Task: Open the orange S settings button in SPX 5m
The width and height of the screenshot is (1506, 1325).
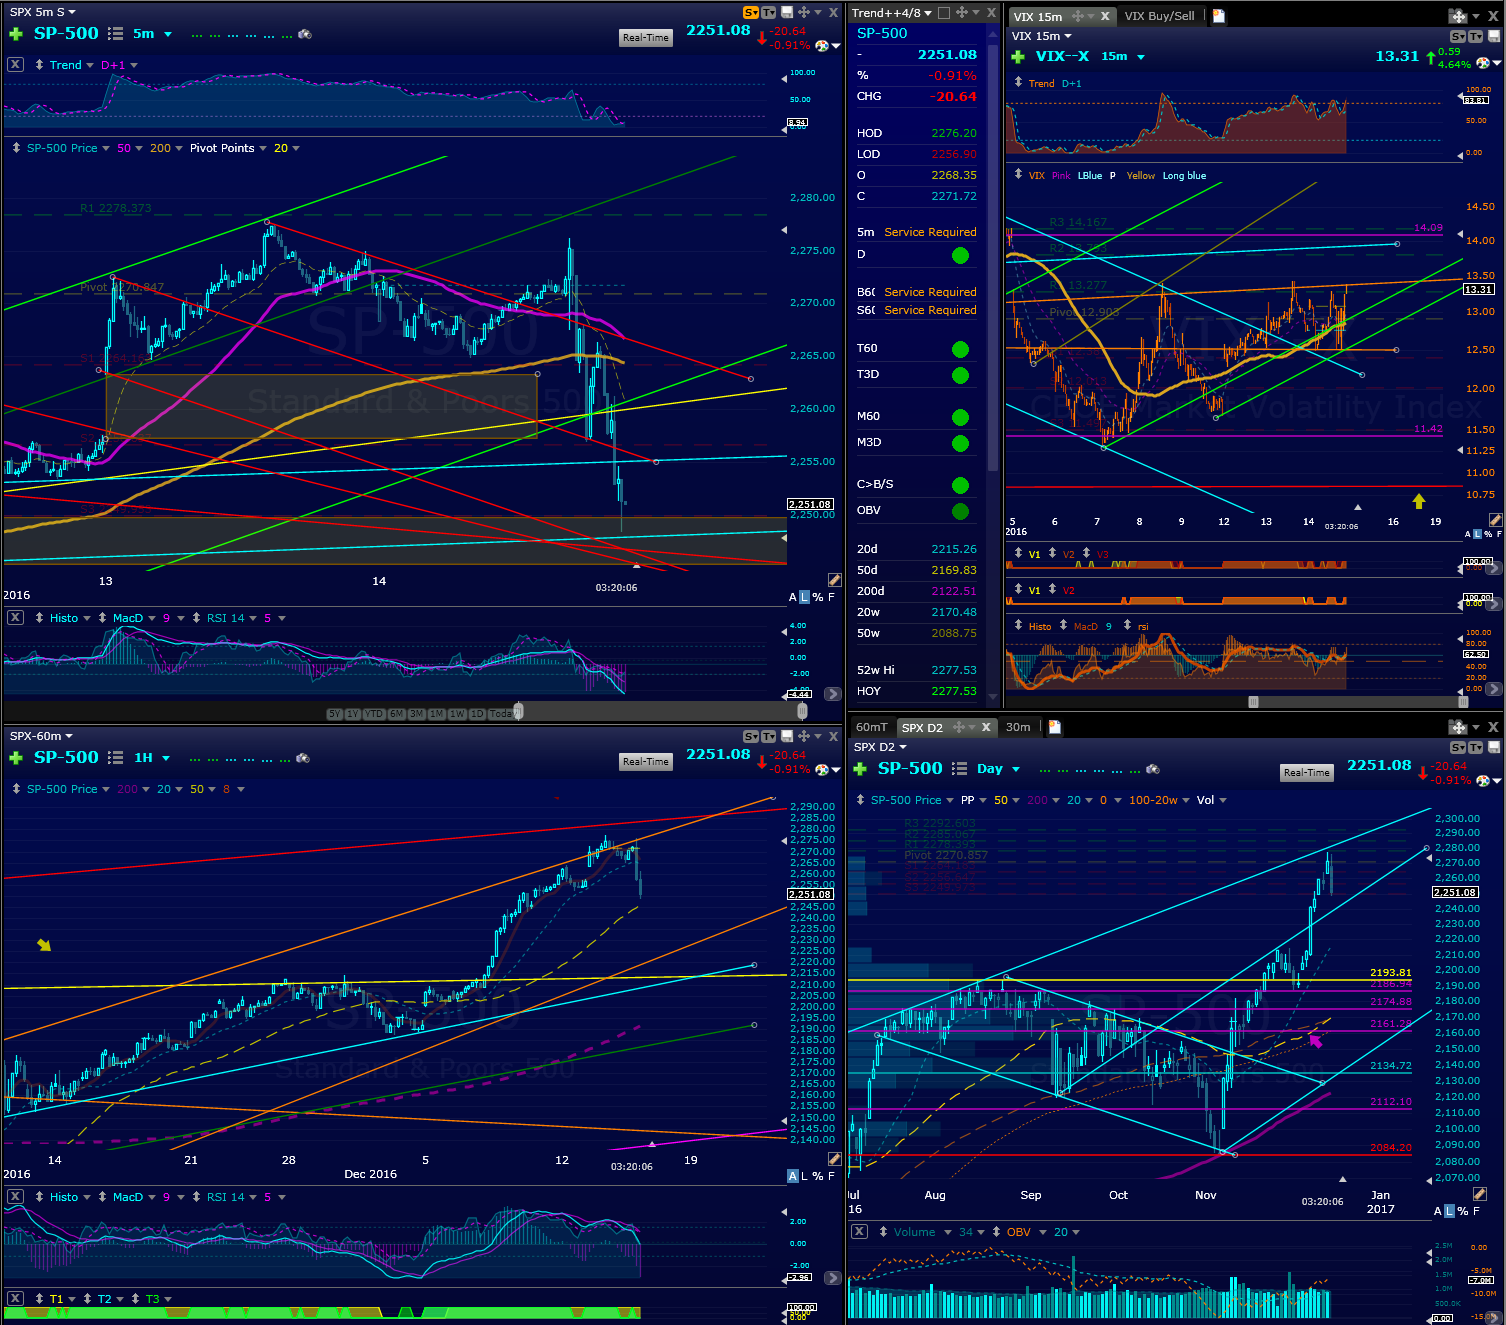Action: [x=751, y=12]
